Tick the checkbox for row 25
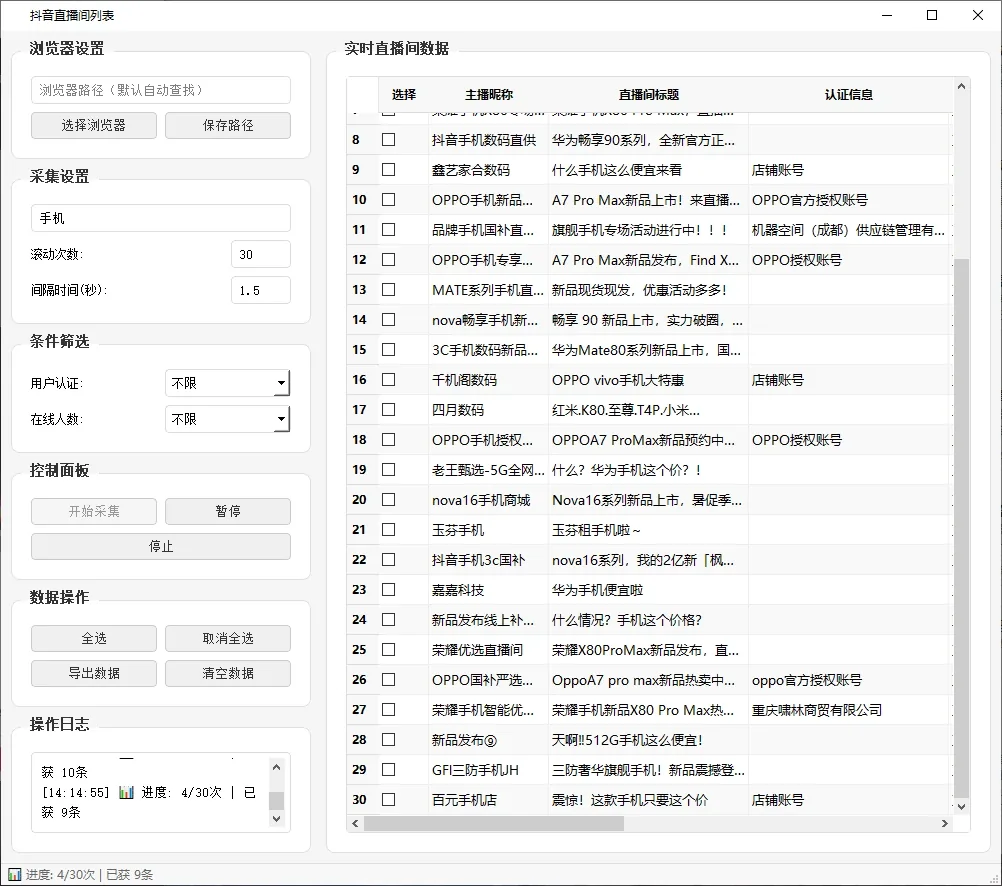Viewport: 1002px width, 886px height. pos(389,649)
